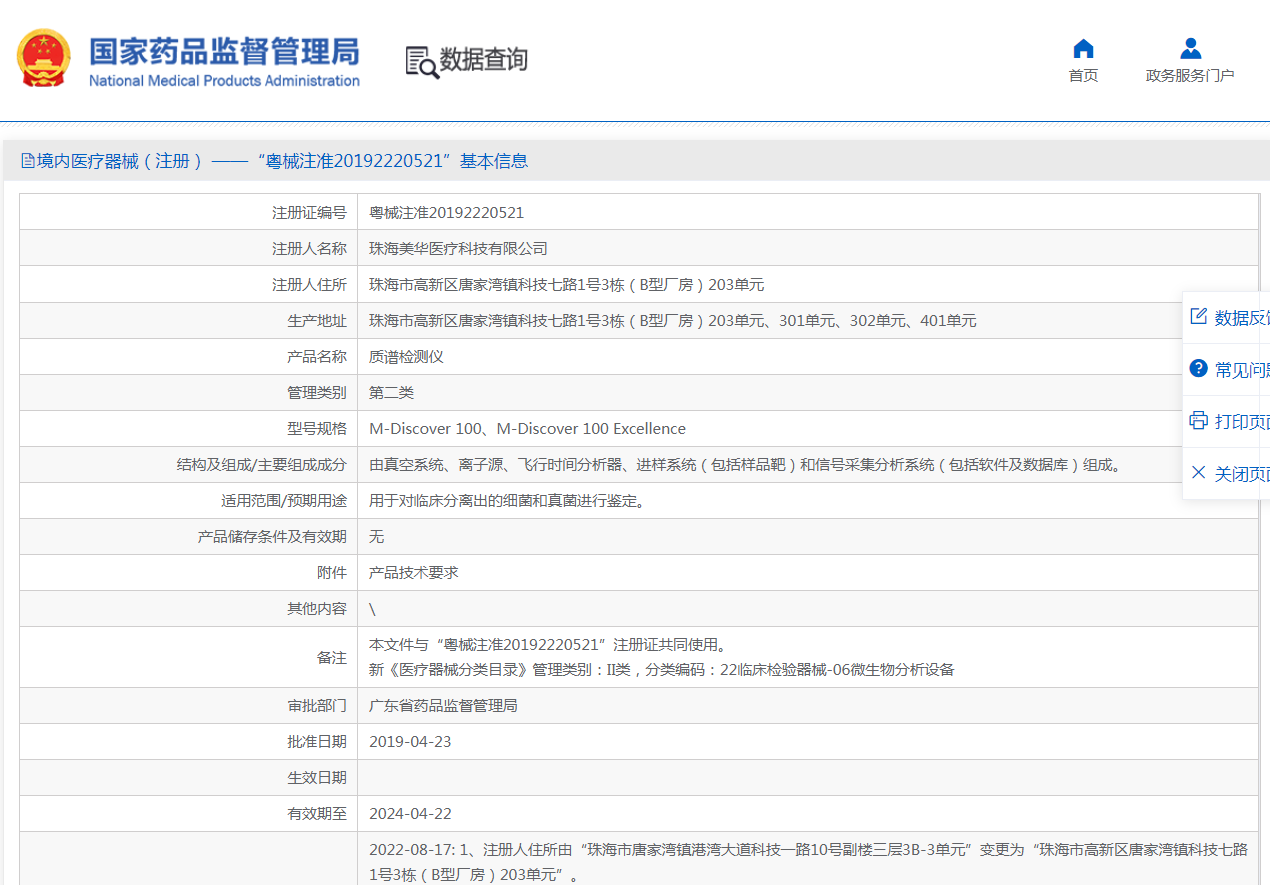Screen dimensions: 1270x885
Task: Click the 批准日期 label
Action: point(317,742)
